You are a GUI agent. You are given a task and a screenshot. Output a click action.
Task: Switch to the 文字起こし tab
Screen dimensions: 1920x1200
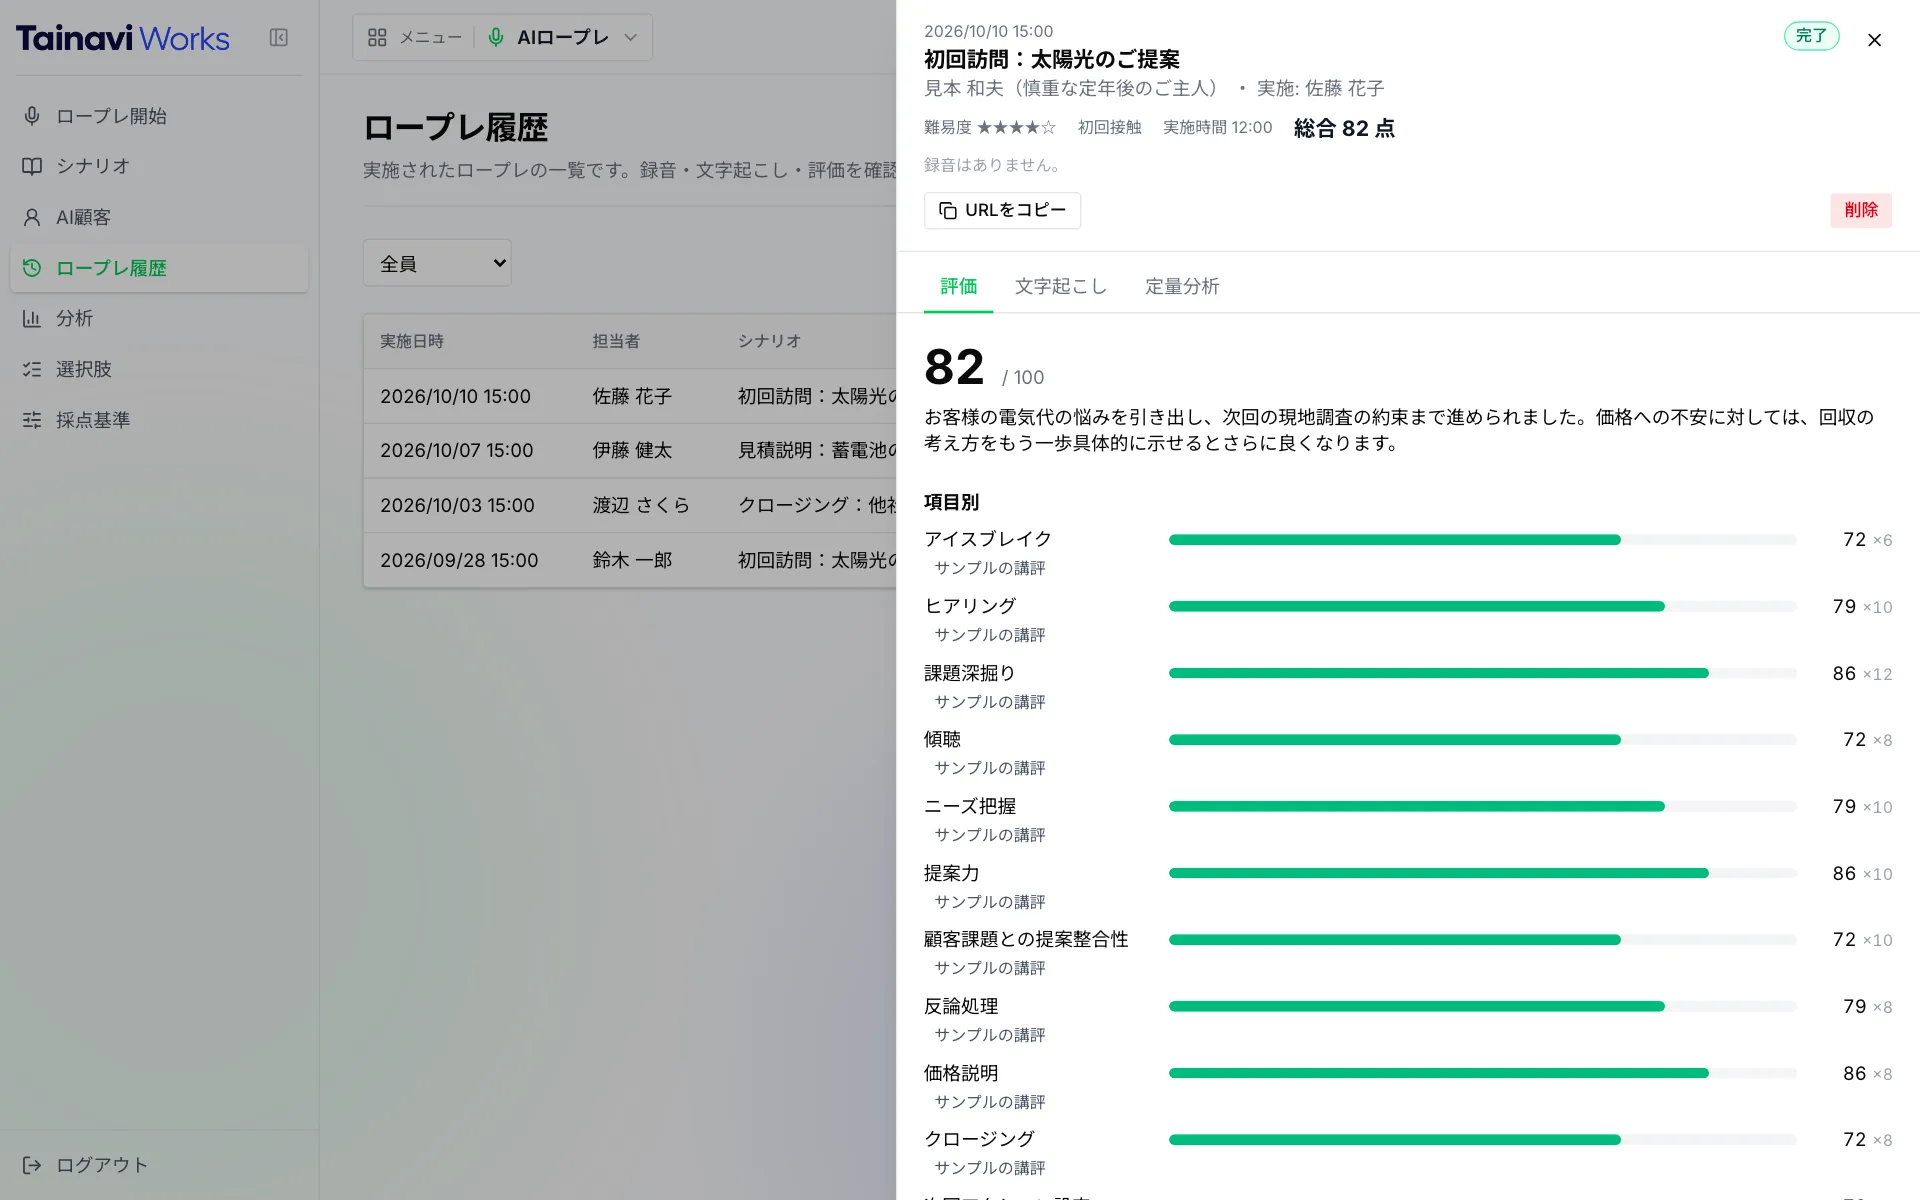[1061, 286]
